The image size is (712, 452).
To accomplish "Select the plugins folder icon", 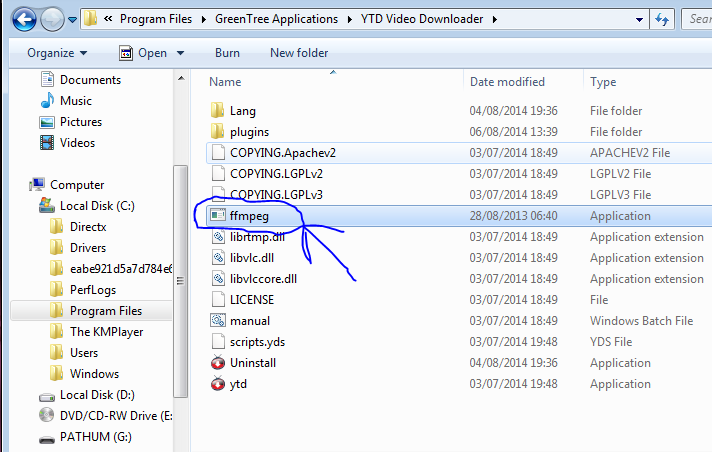I will (218, 131).
